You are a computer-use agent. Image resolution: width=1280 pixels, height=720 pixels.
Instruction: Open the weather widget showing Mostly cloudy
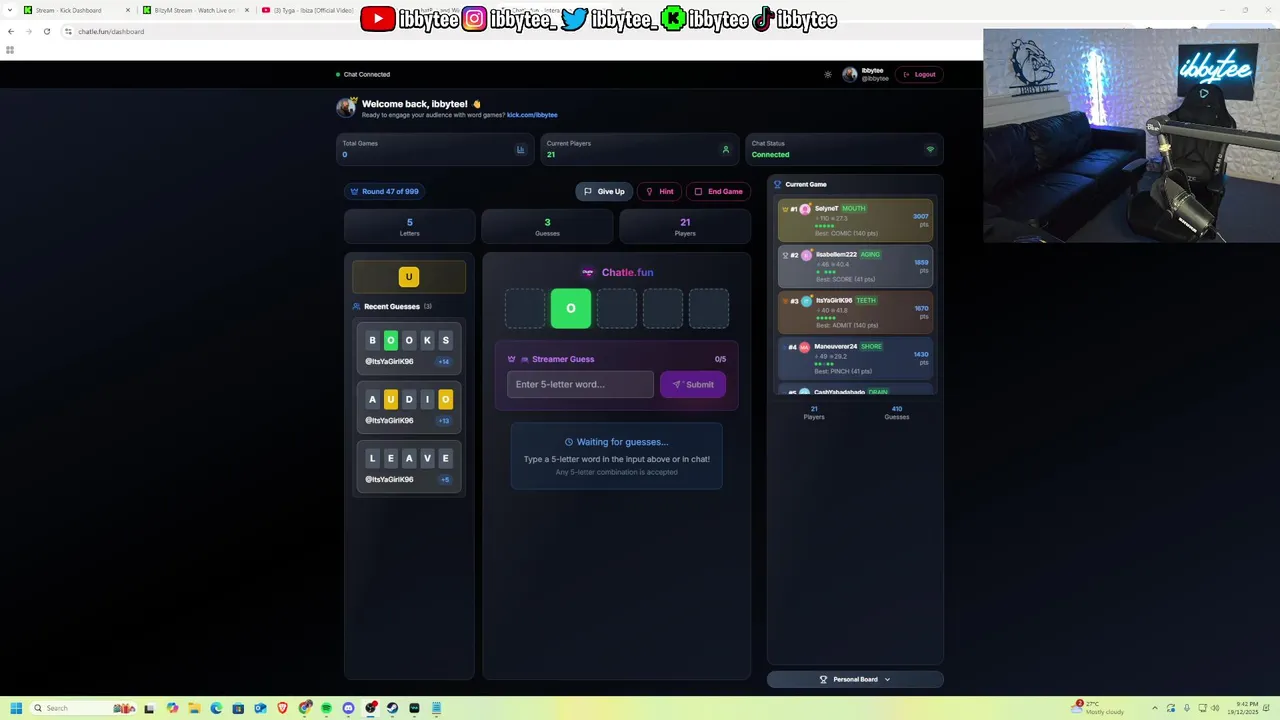[x=1098, y=708]
